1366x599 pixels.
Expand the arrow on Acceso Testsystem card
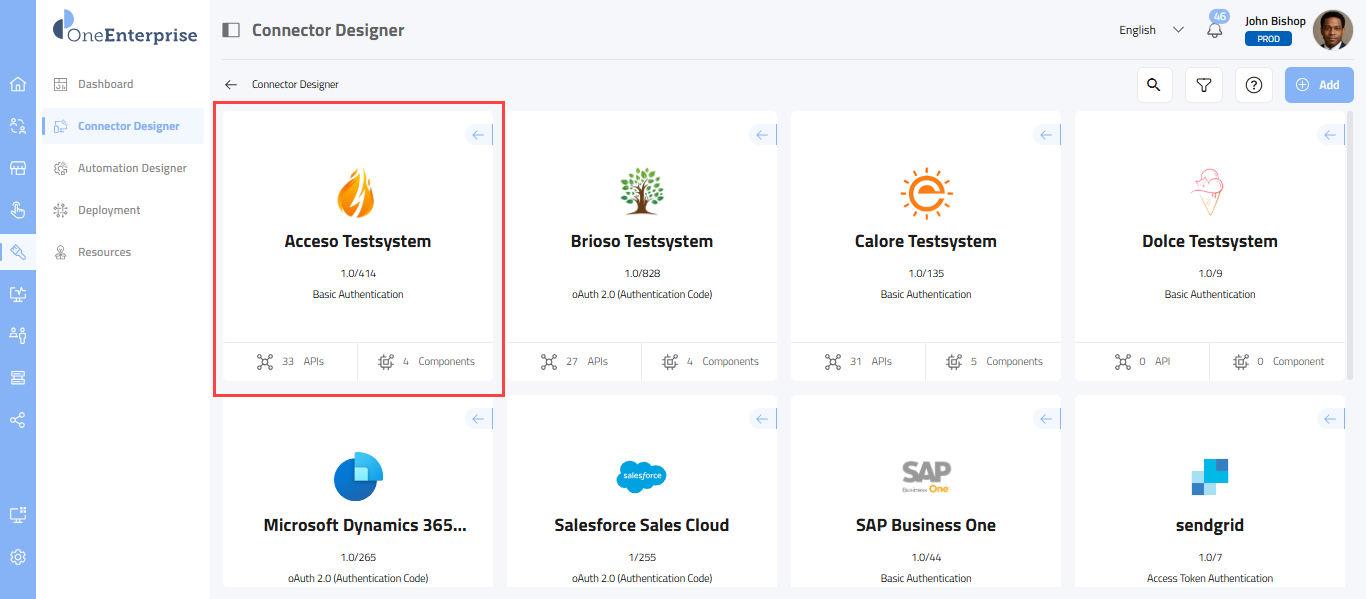479,135
